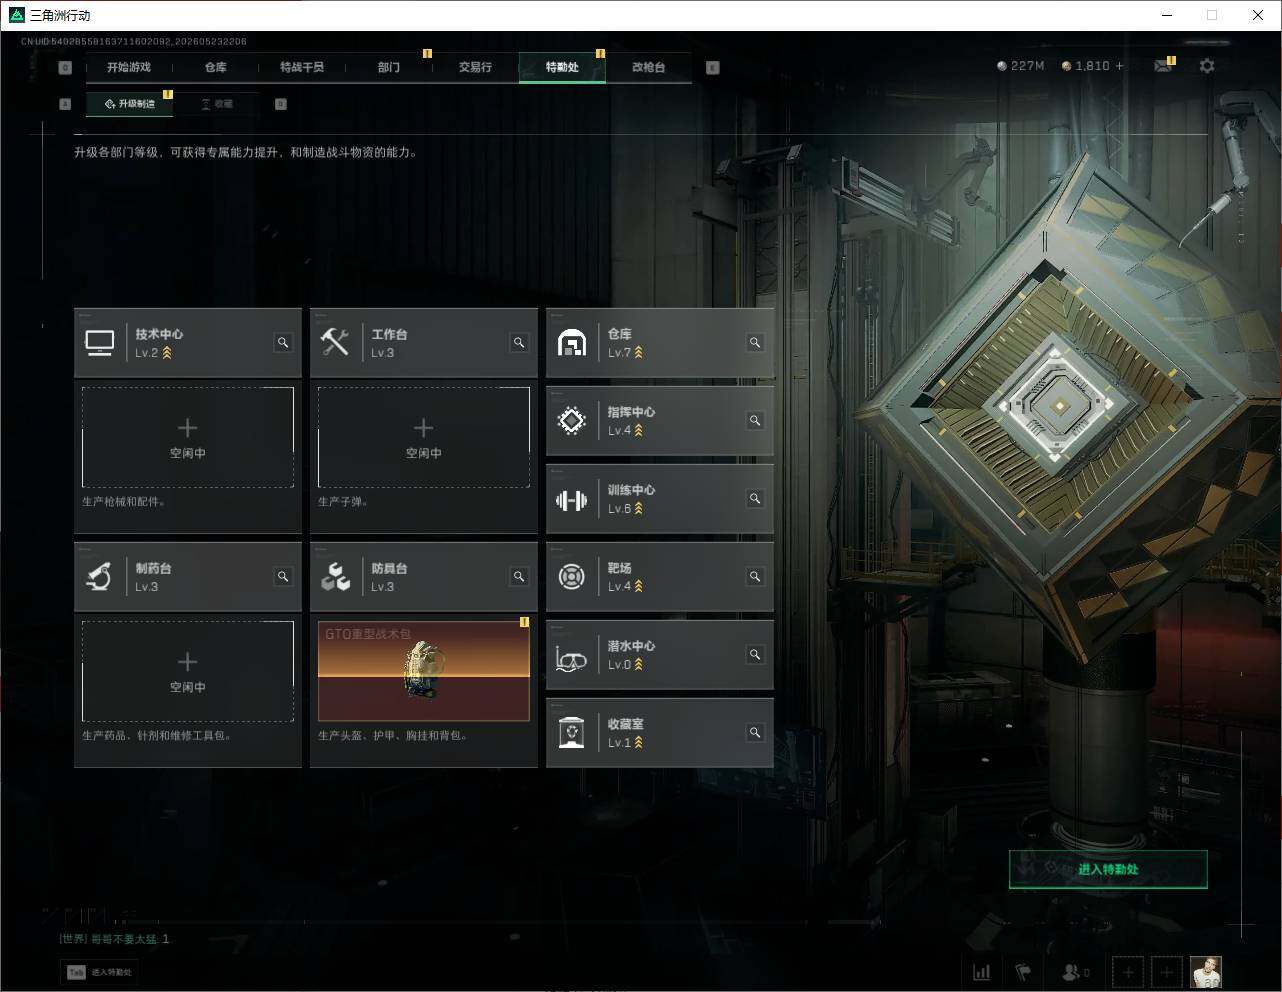Switch to the 开始游戏 tab
The image size is (1282, 992).
[129, 67]
